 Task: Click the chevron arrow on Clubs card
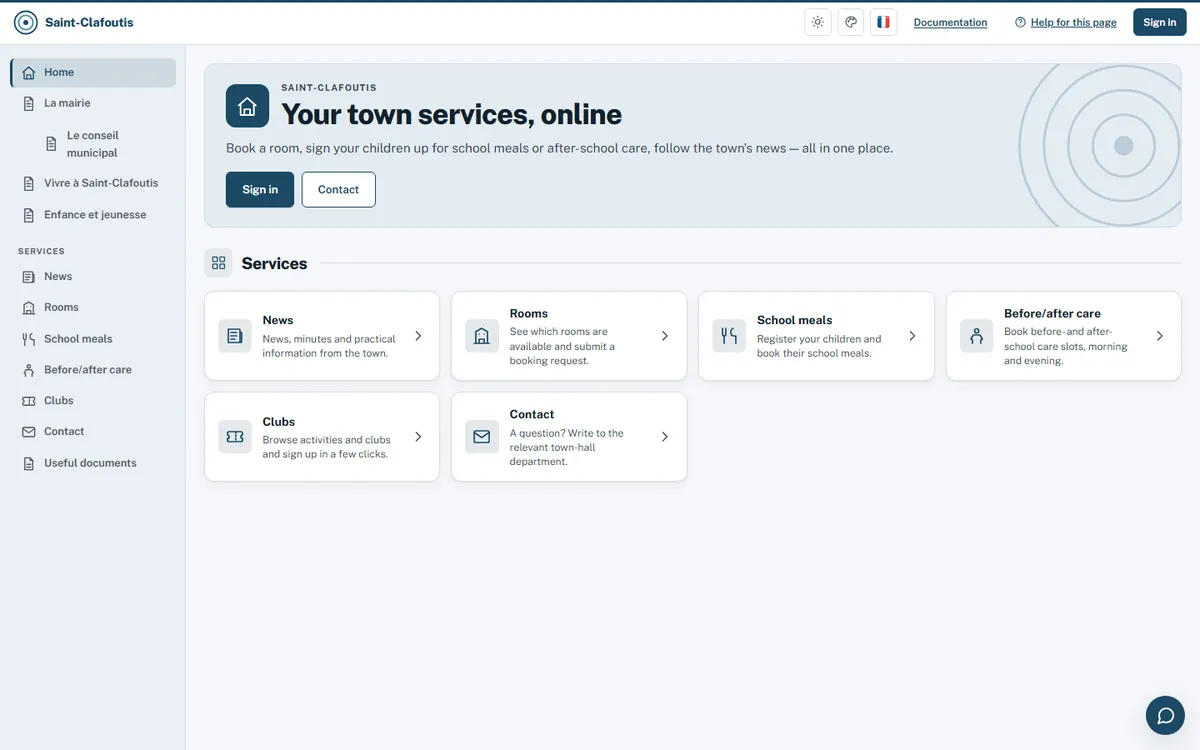pyautogui.click(x=418, y=437)
